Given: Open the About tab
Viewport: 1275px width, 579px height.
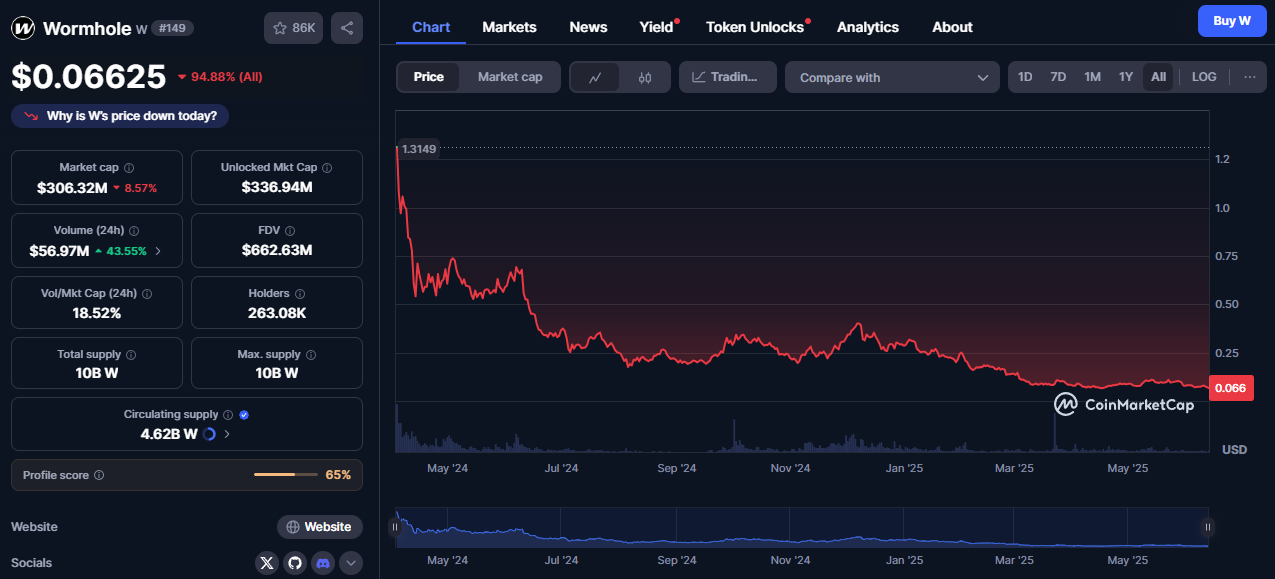Looking at the screenshot, I should click(952, 27).
